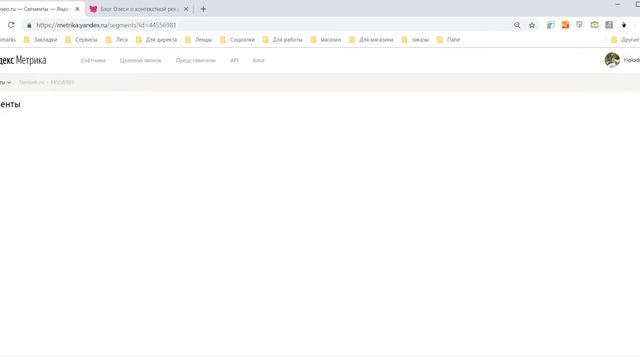The height and width of the screenshot is (360, 640).
Task: Expand the counter selector chevron in breadcrumb
Action: [x=9, y=82]
